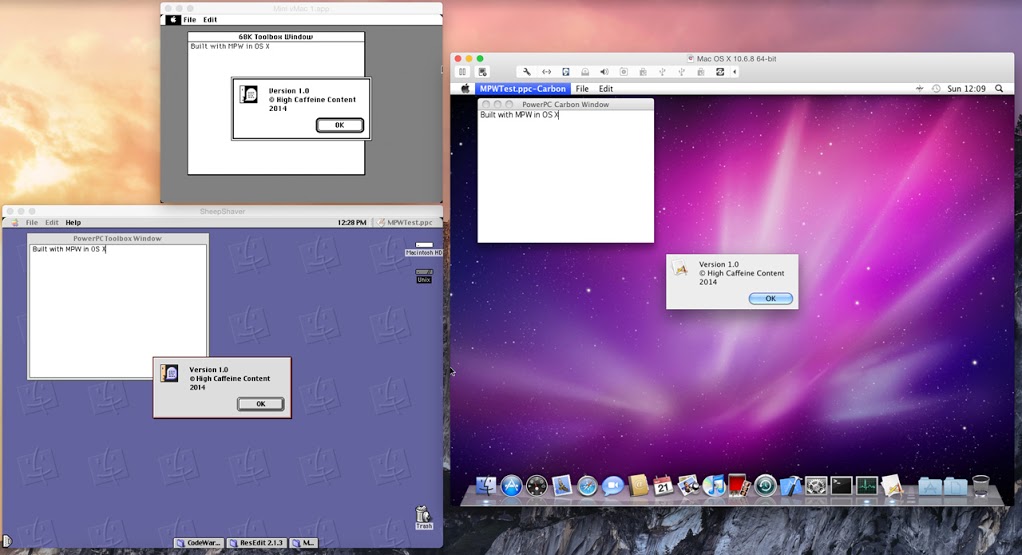Click the Sun 12:09 clock in guest menu bar
Screen dimensions: 1022x555
coord(967,89)
